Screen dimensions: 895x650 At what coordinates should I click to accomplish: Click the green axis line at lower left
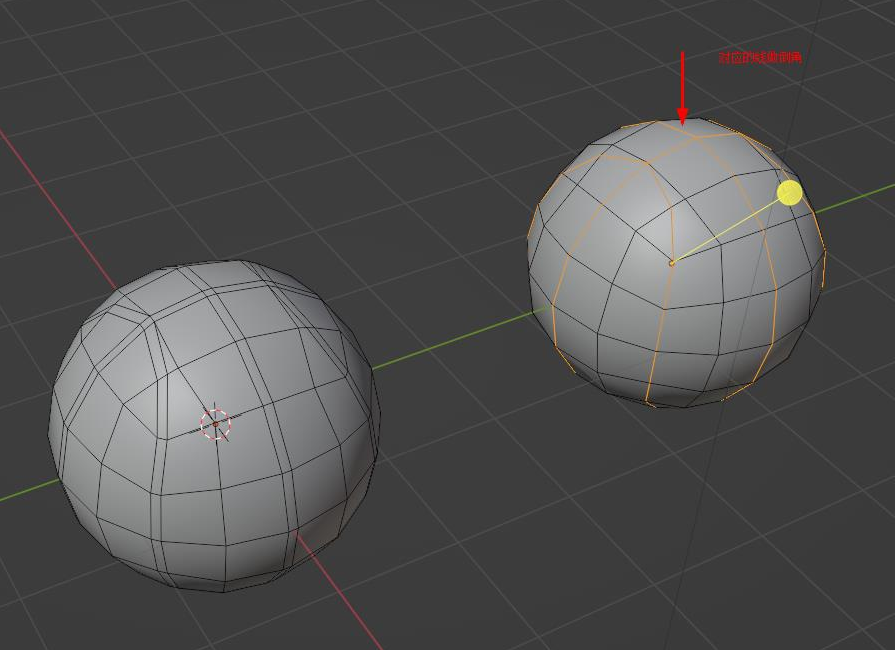point(25,491)
